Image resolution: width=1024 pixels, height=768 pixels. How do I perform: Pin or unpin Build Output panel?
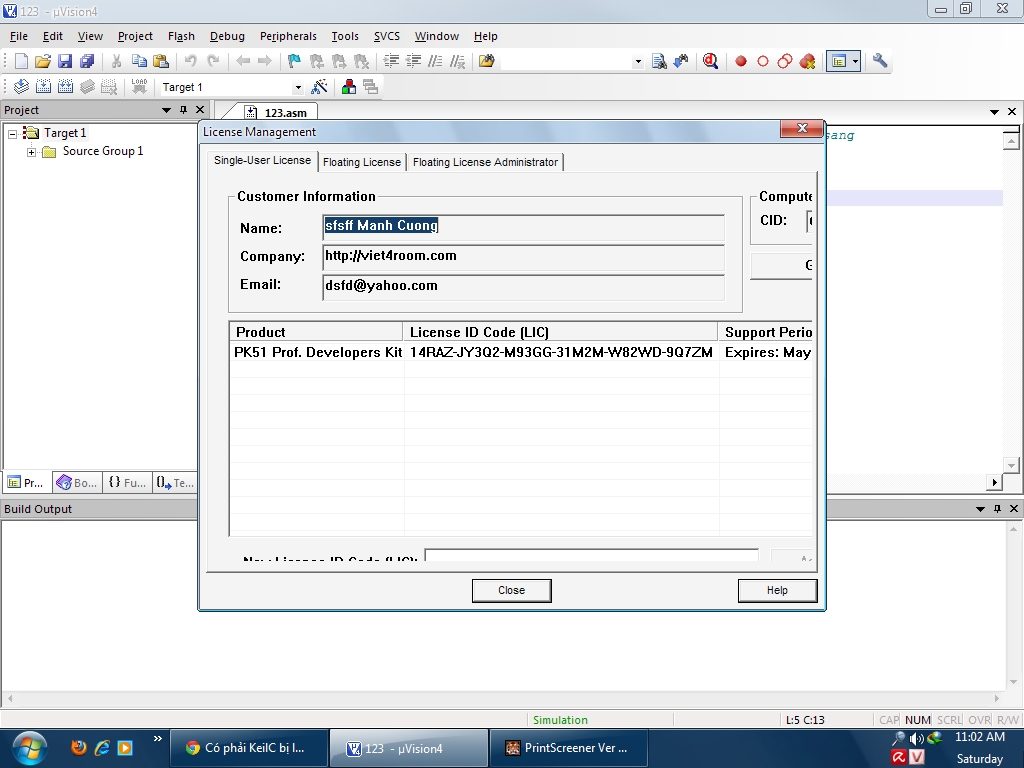[x=997, y=509]
